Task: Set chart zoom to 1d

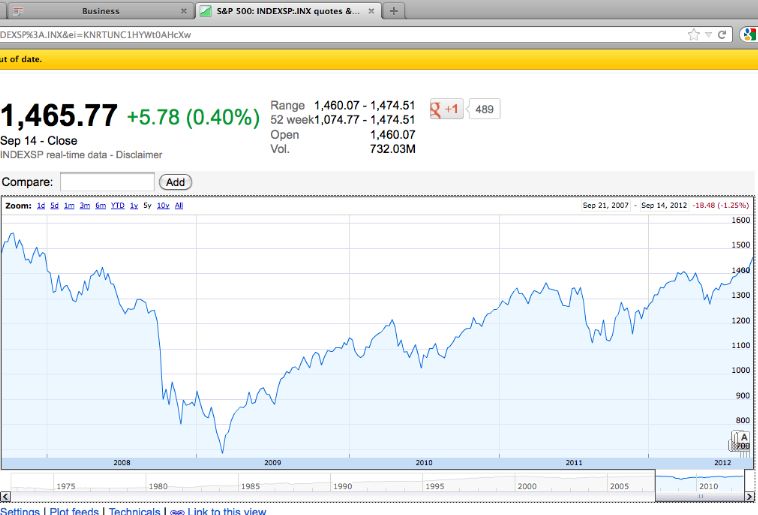Action: [x=41, y=206]
